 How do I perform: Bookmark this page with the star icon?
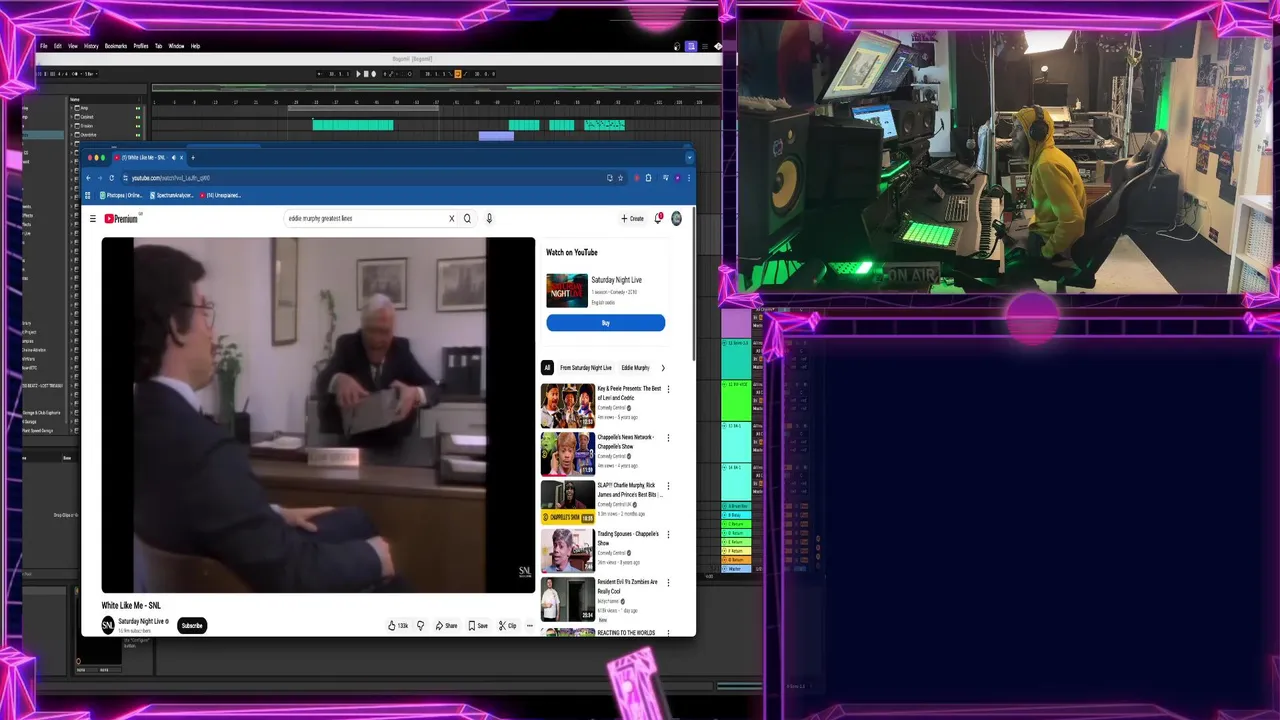coord(620,178)
